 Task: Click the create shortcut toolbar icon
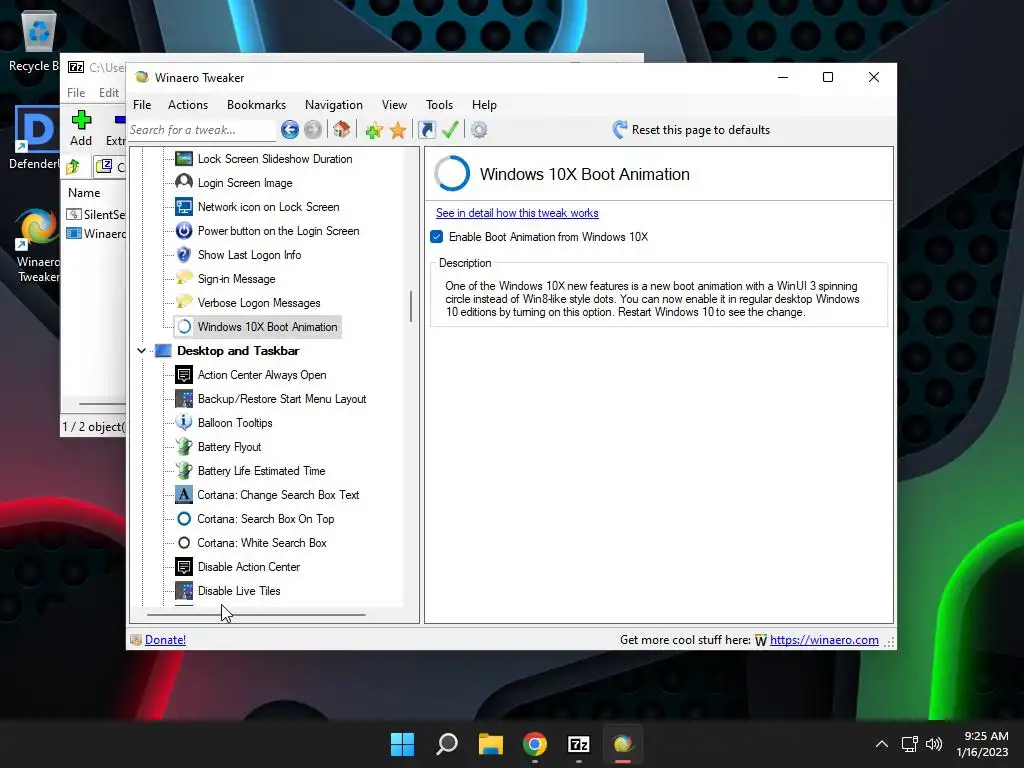[426, 130]
